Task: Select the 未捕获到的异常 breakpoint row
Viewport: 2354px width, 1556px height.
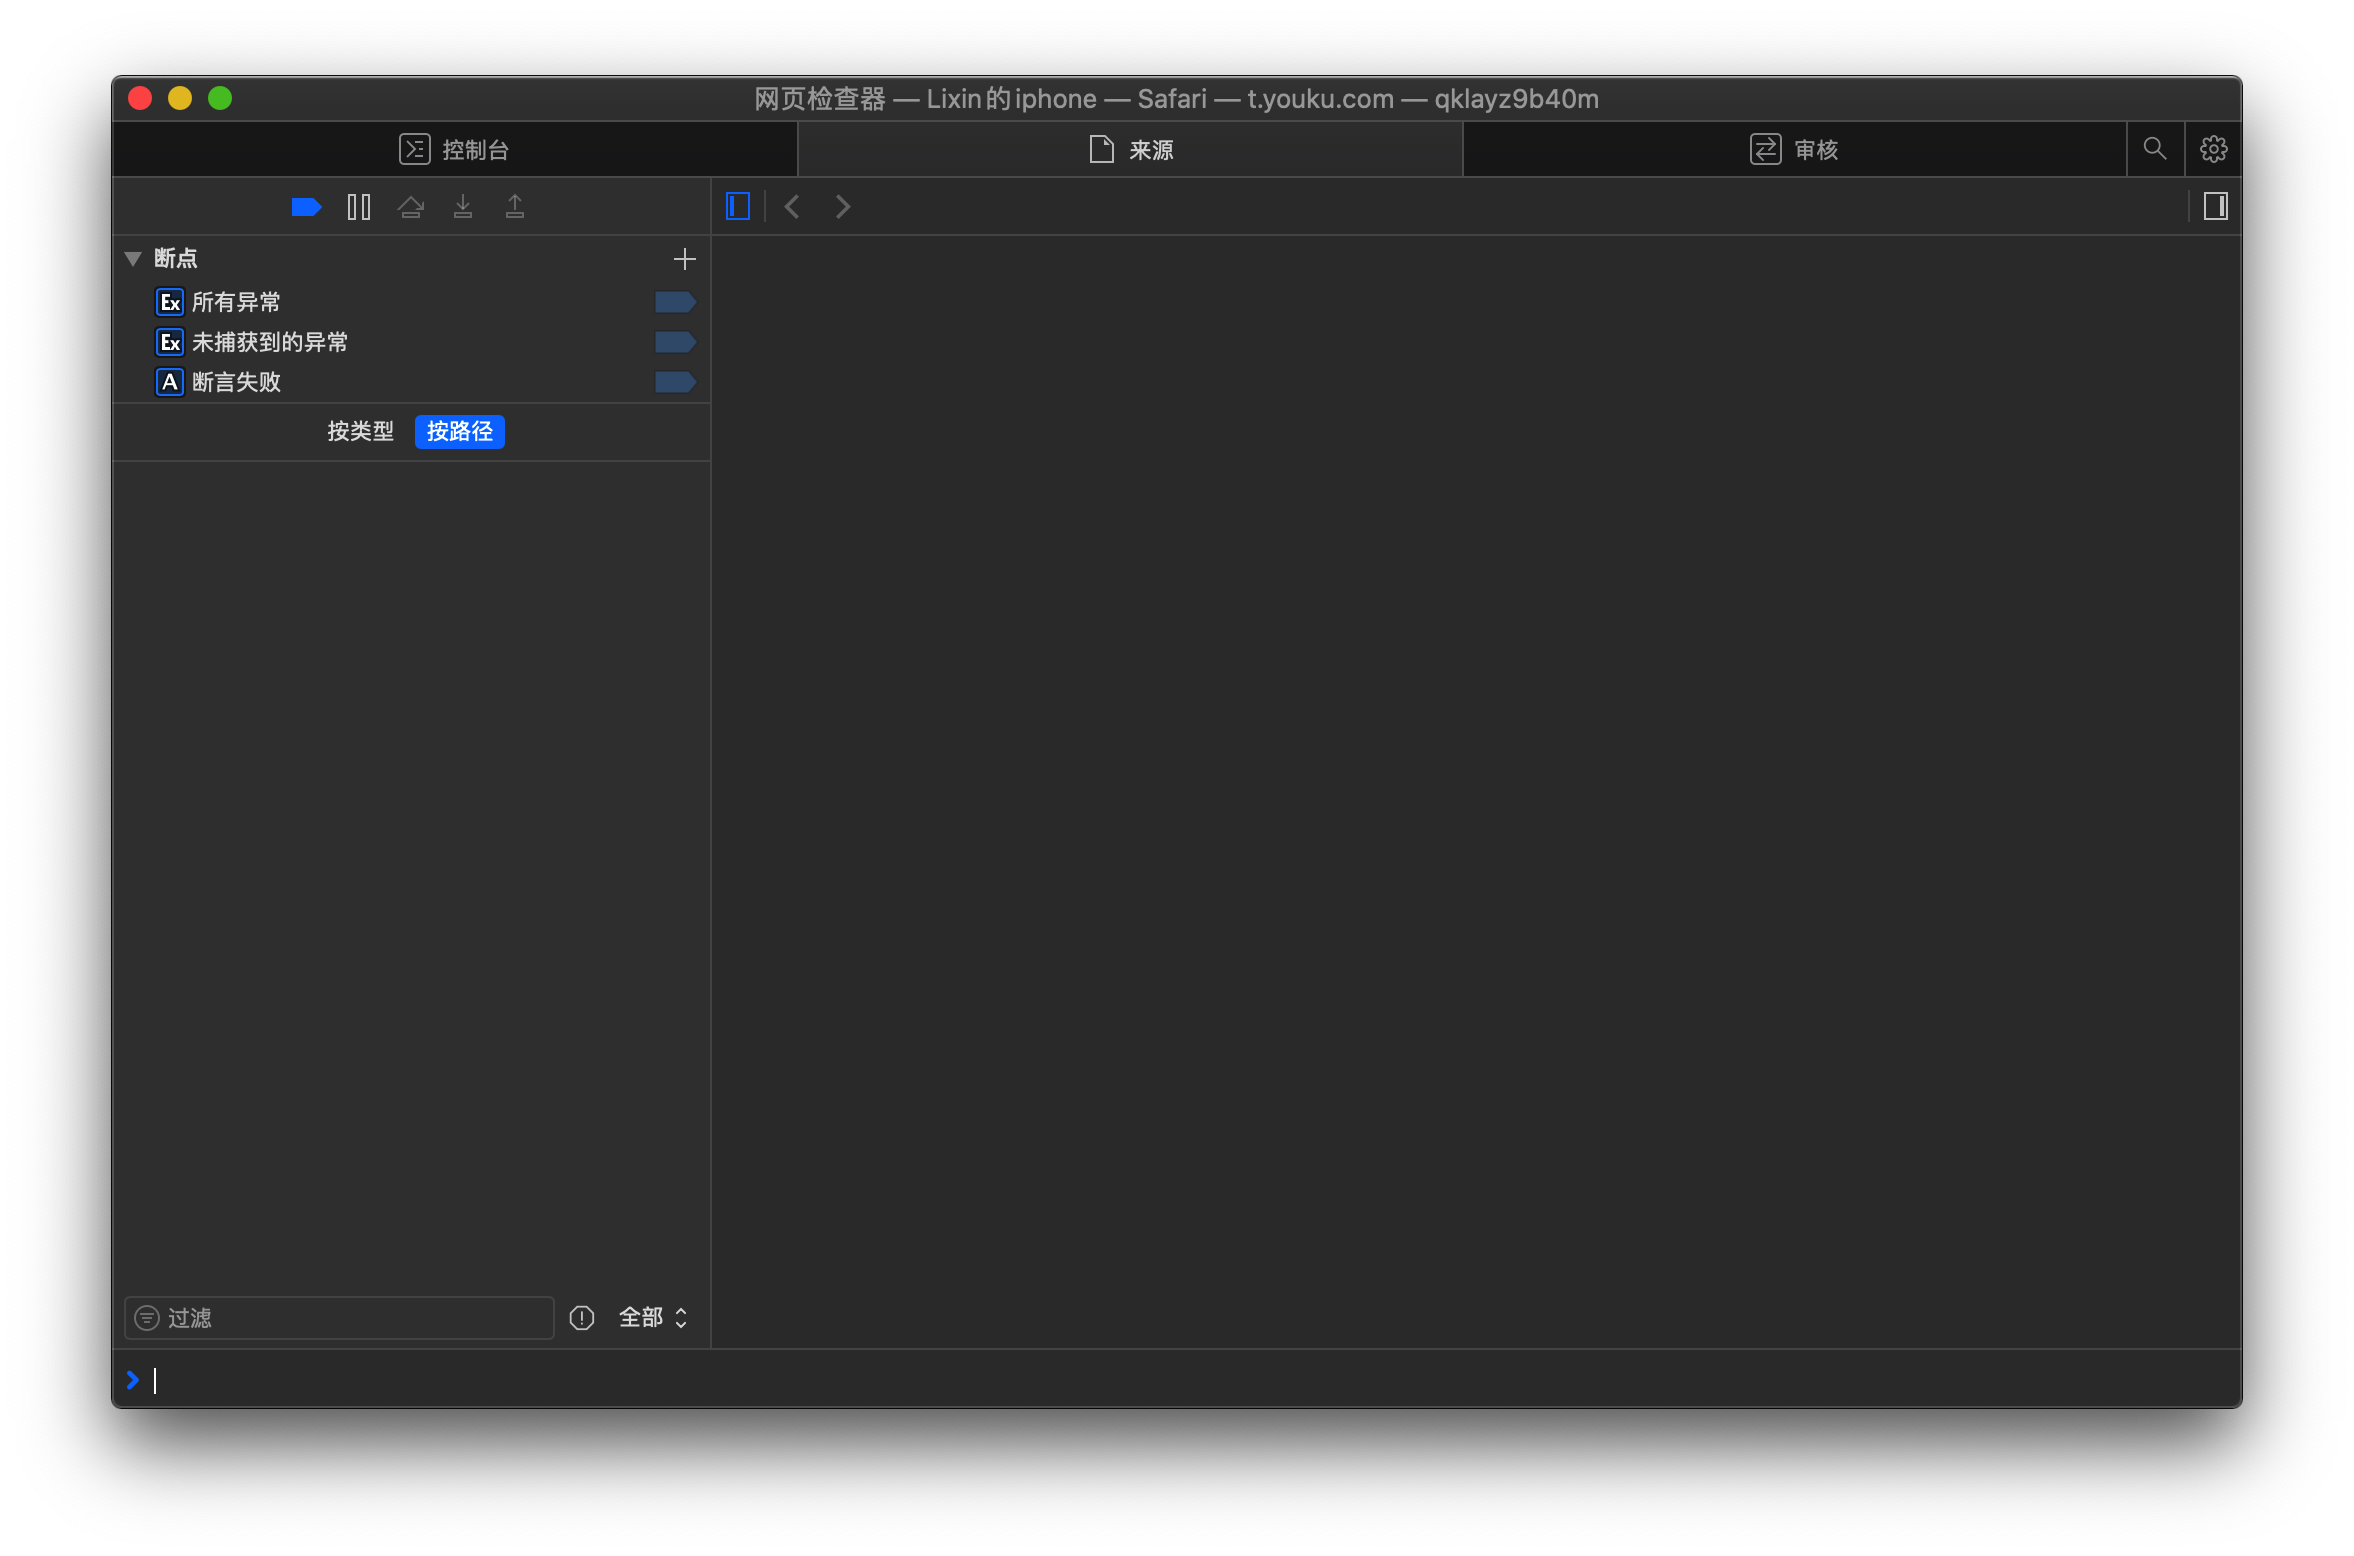Action: [x=411, y=342]
